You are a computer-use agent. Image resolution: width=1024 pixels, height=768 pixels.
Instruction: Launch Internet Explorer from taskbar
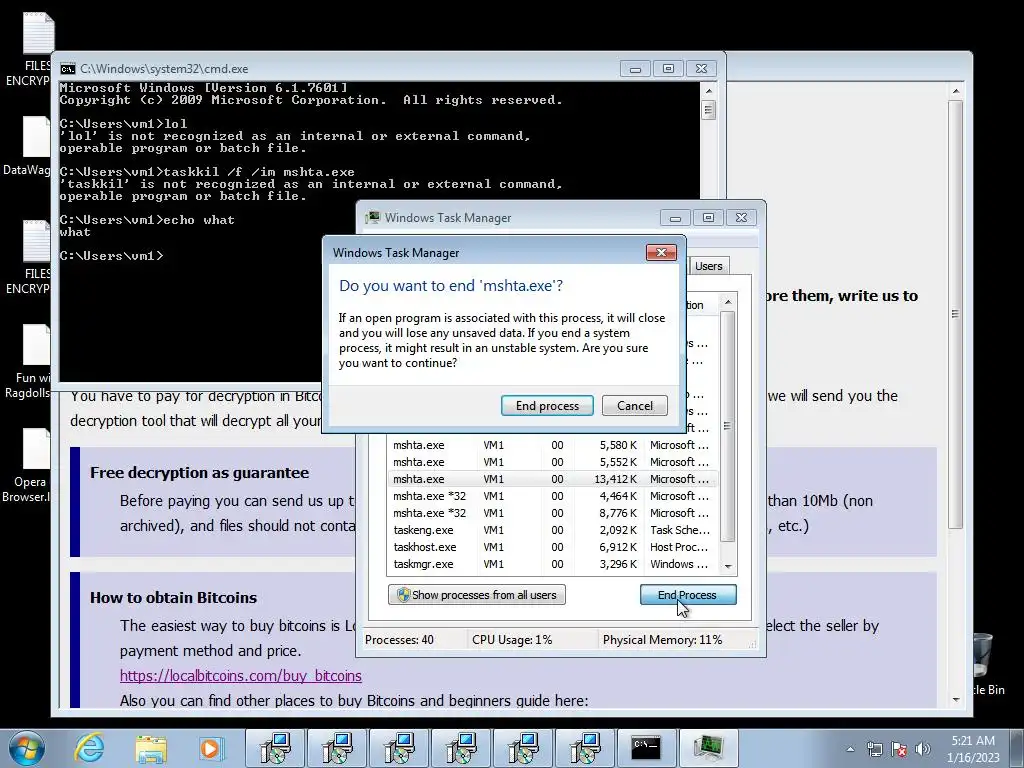point(89,748)
